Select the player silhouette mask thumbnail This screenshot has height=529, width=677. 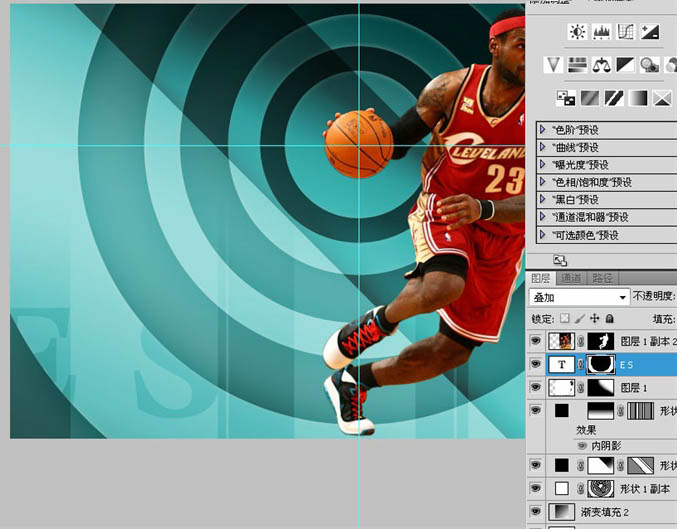pos(601,341)
